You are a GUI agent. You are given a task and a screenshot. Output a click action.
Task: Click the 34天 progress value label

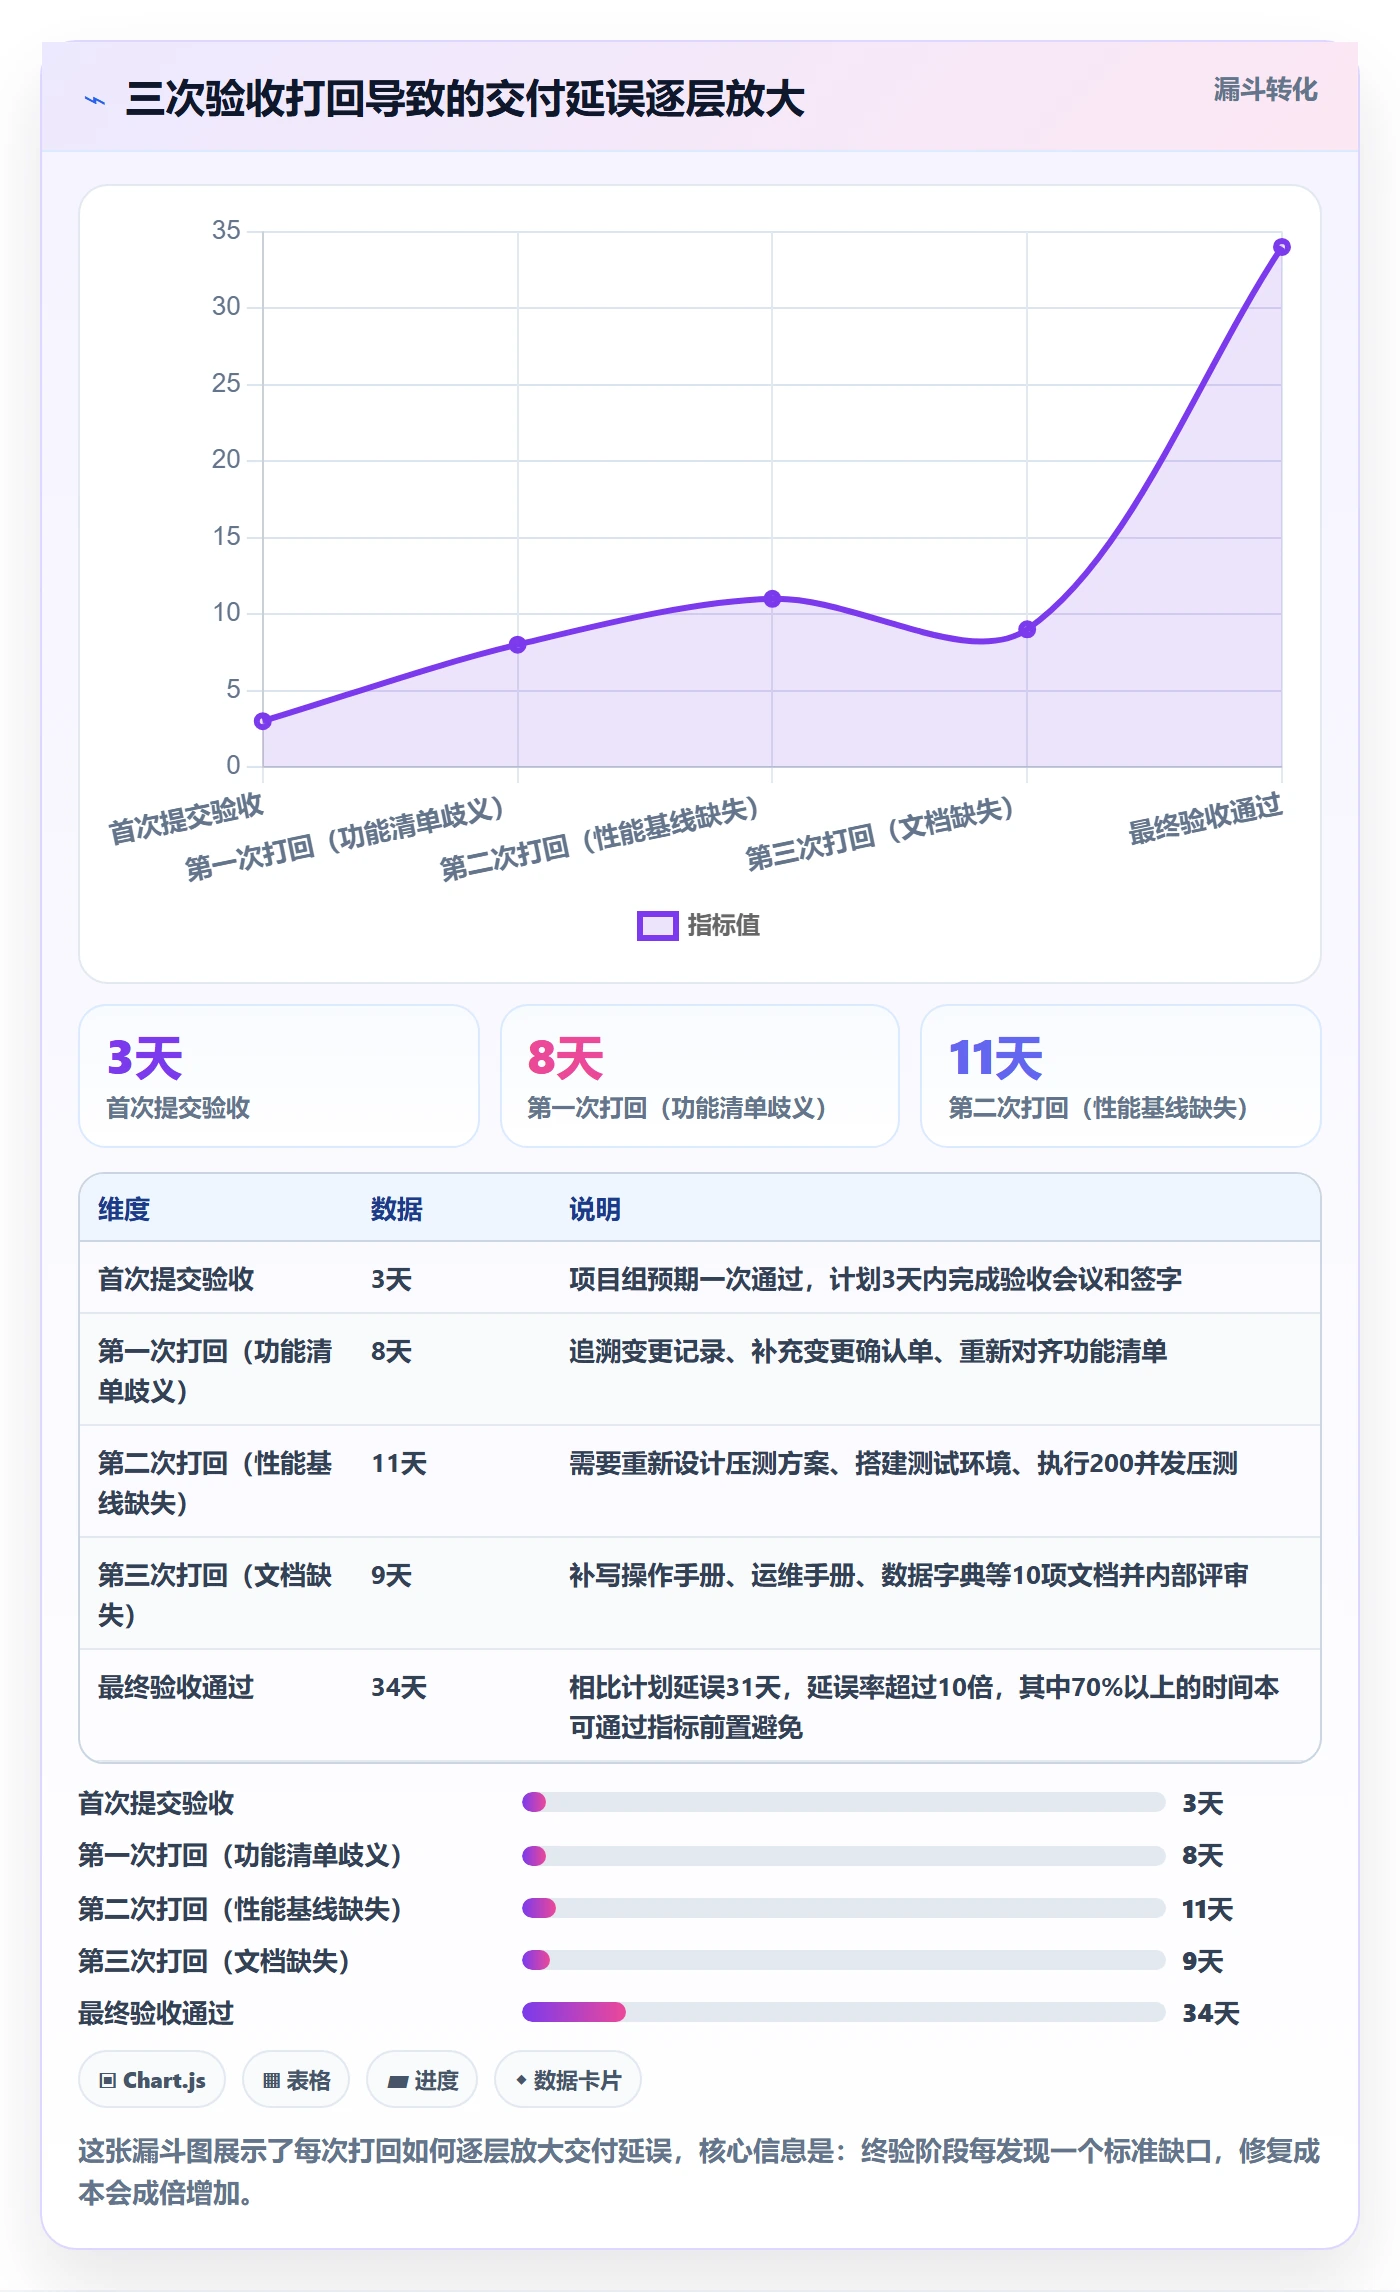1210,2013
